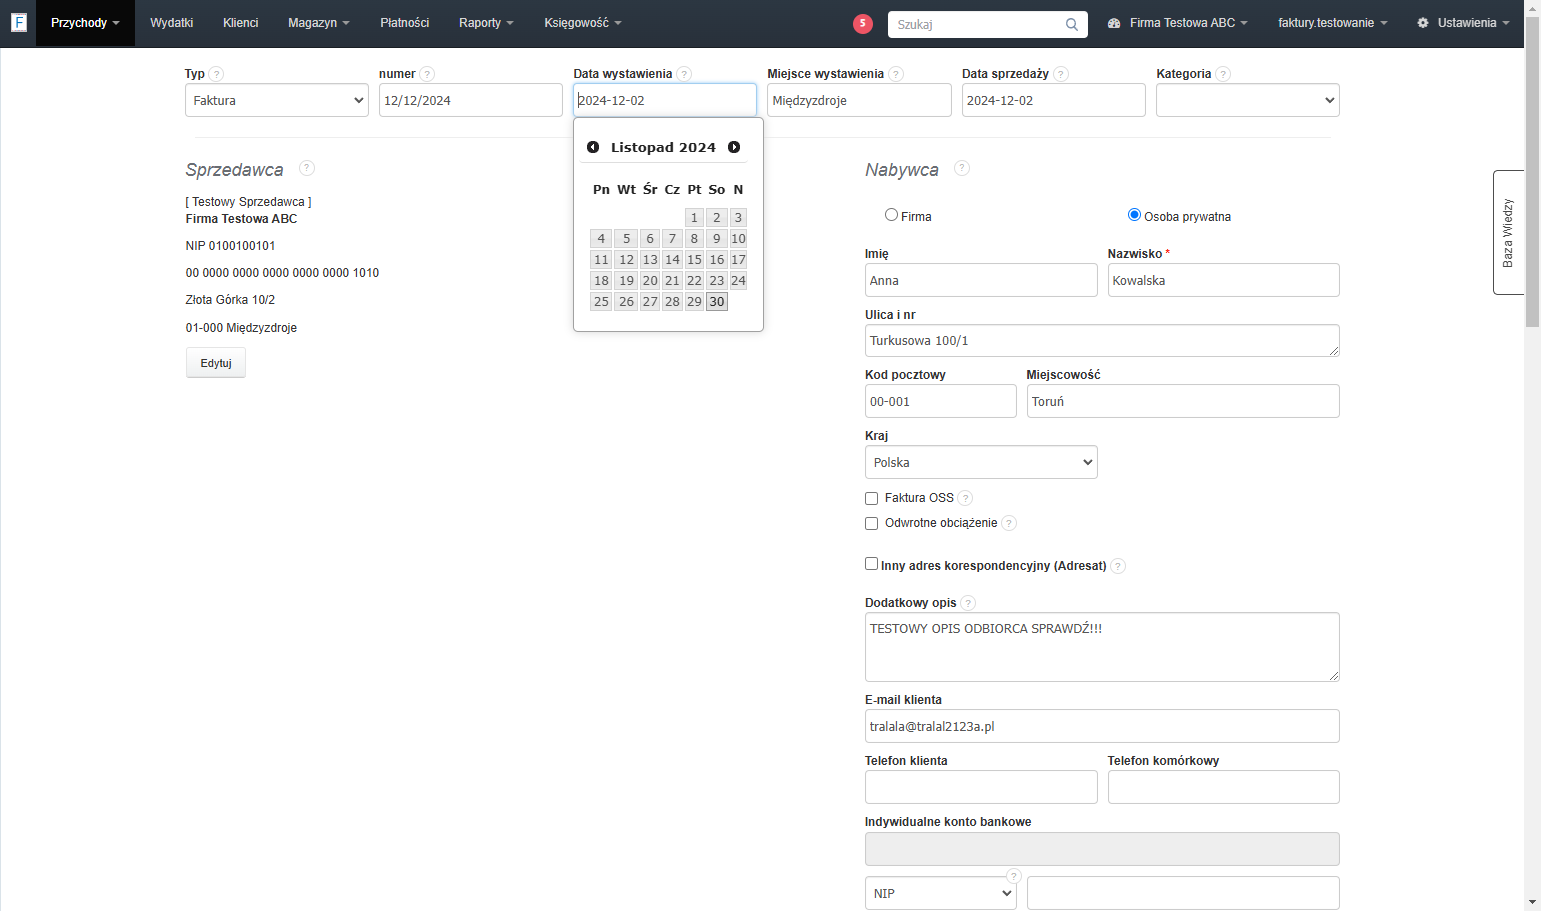Click the search magnifier icon
1541x911 pixels.
[x=1072, y=25]
